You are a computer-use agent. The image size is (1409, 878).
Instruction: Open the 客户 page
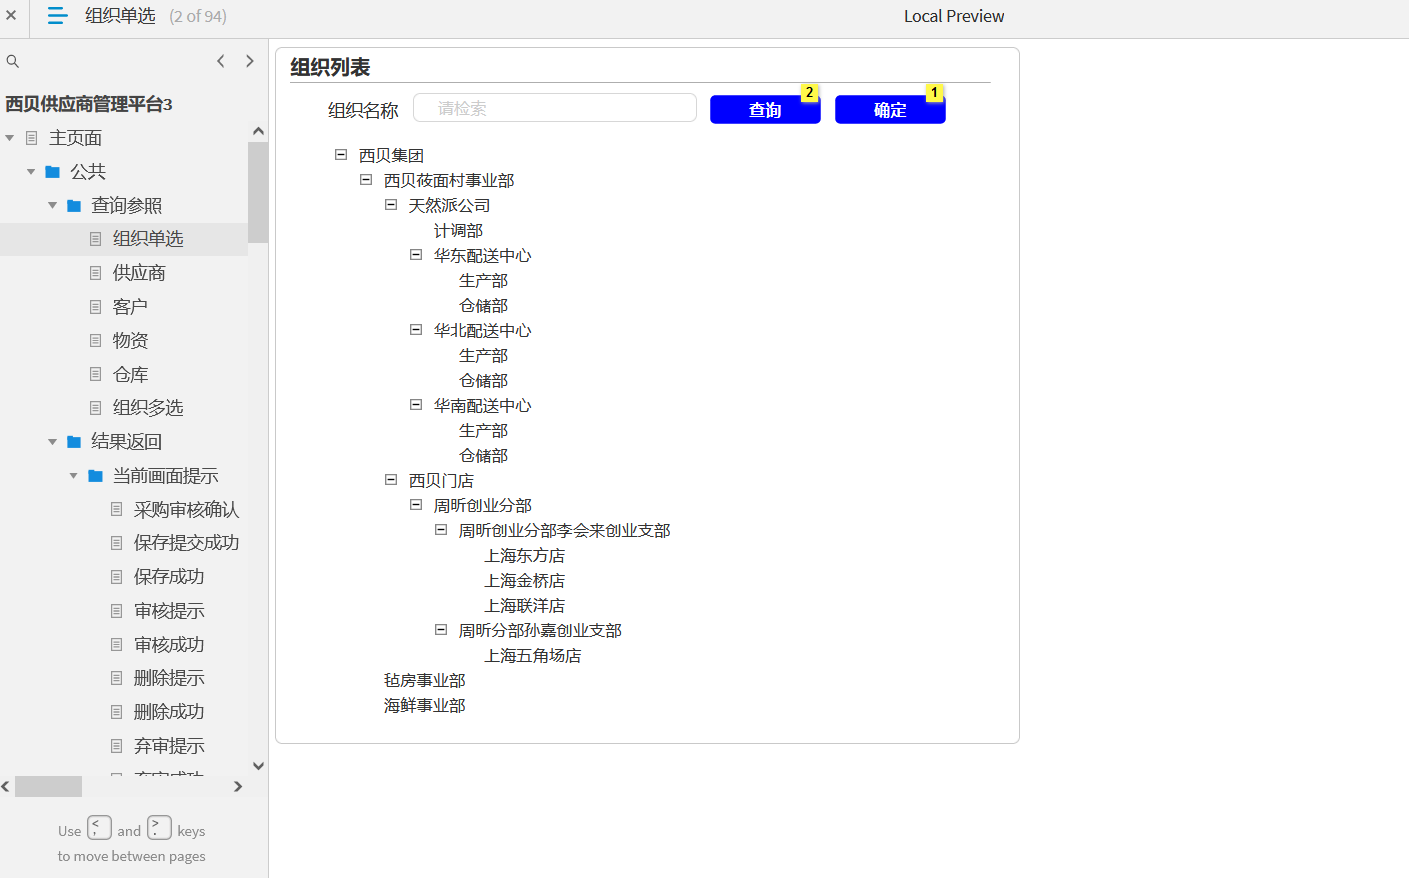pos(130,307)
